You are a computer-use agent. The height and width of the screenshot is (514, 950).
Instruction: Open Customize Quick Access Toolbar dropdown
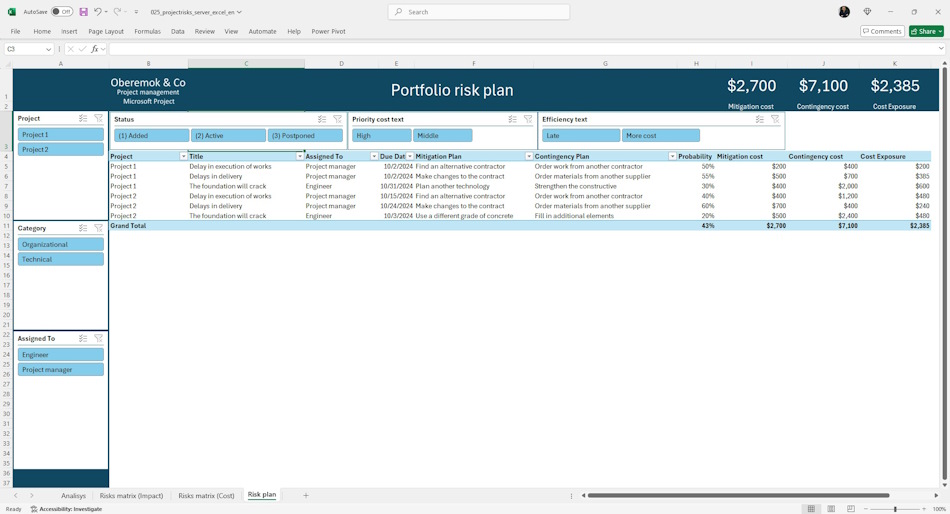point(136,12)
